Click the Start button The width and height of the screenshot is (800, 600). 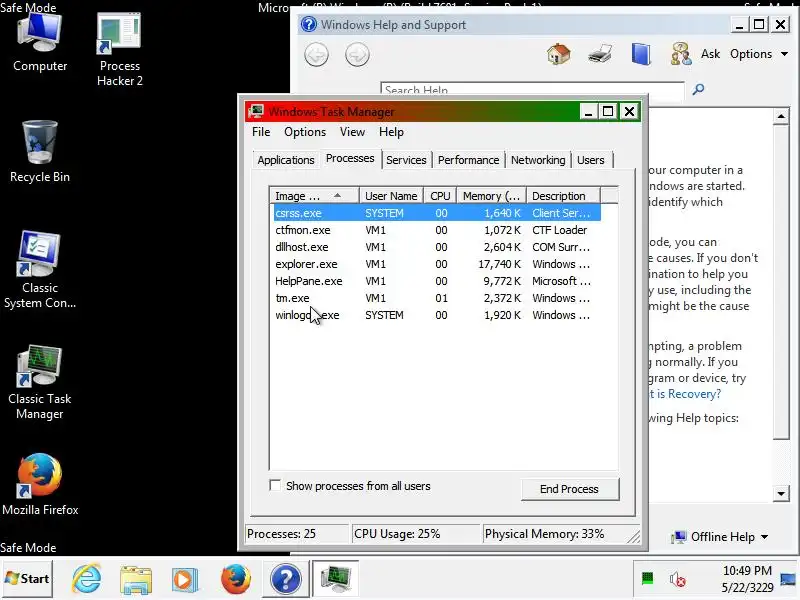point(27,579)
